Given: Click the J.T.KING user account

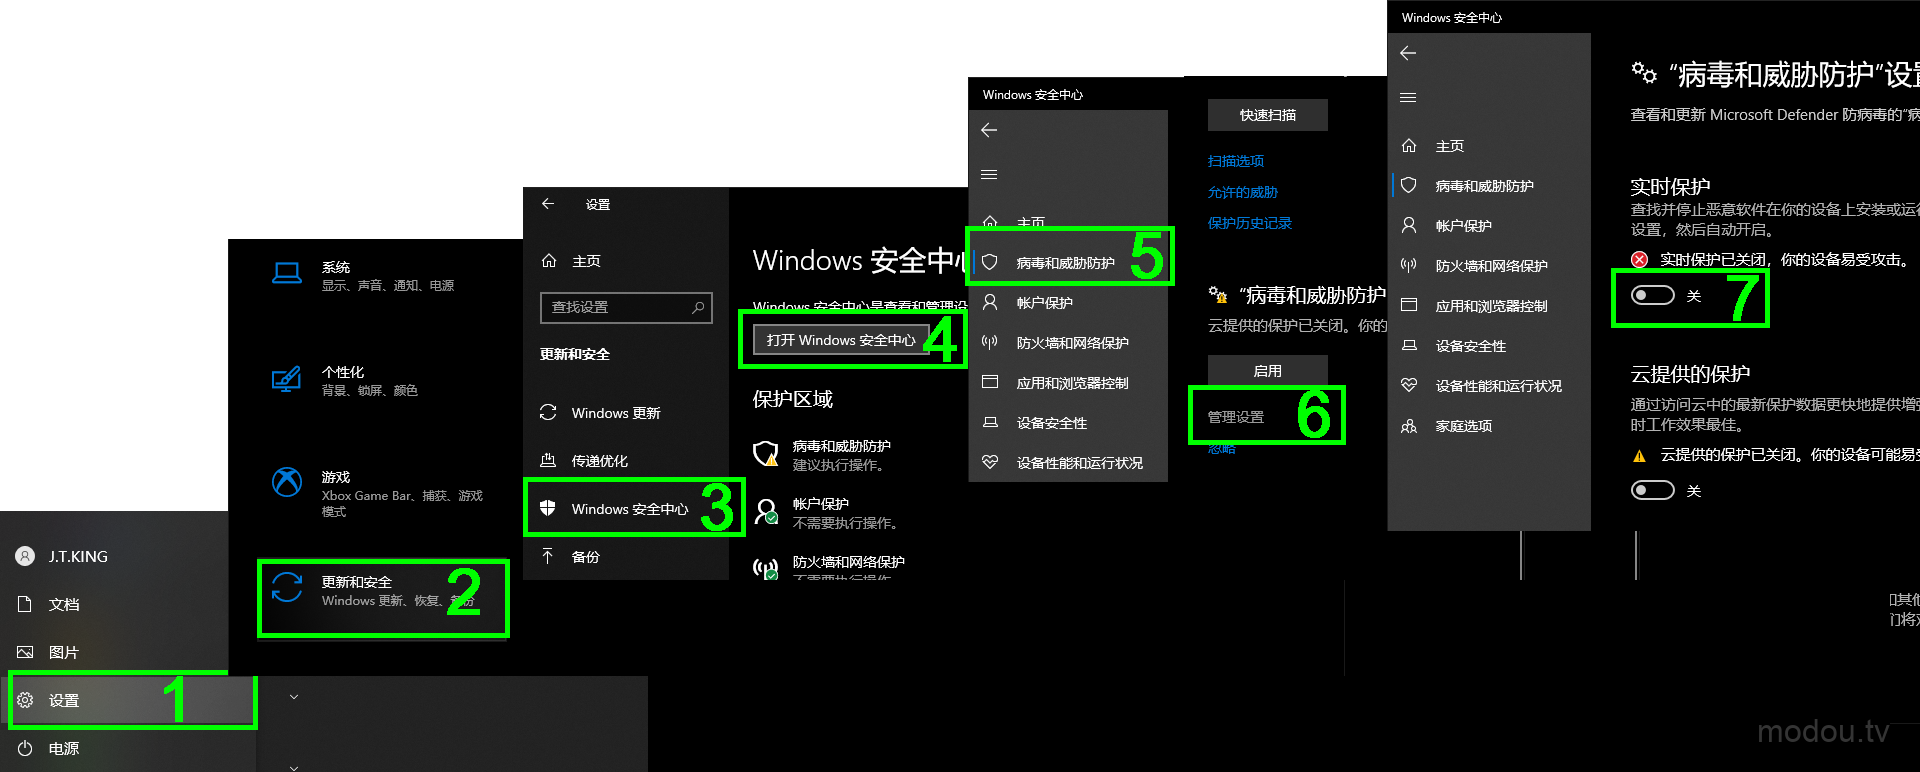Looking at the screenshot, I should [77, 556].
